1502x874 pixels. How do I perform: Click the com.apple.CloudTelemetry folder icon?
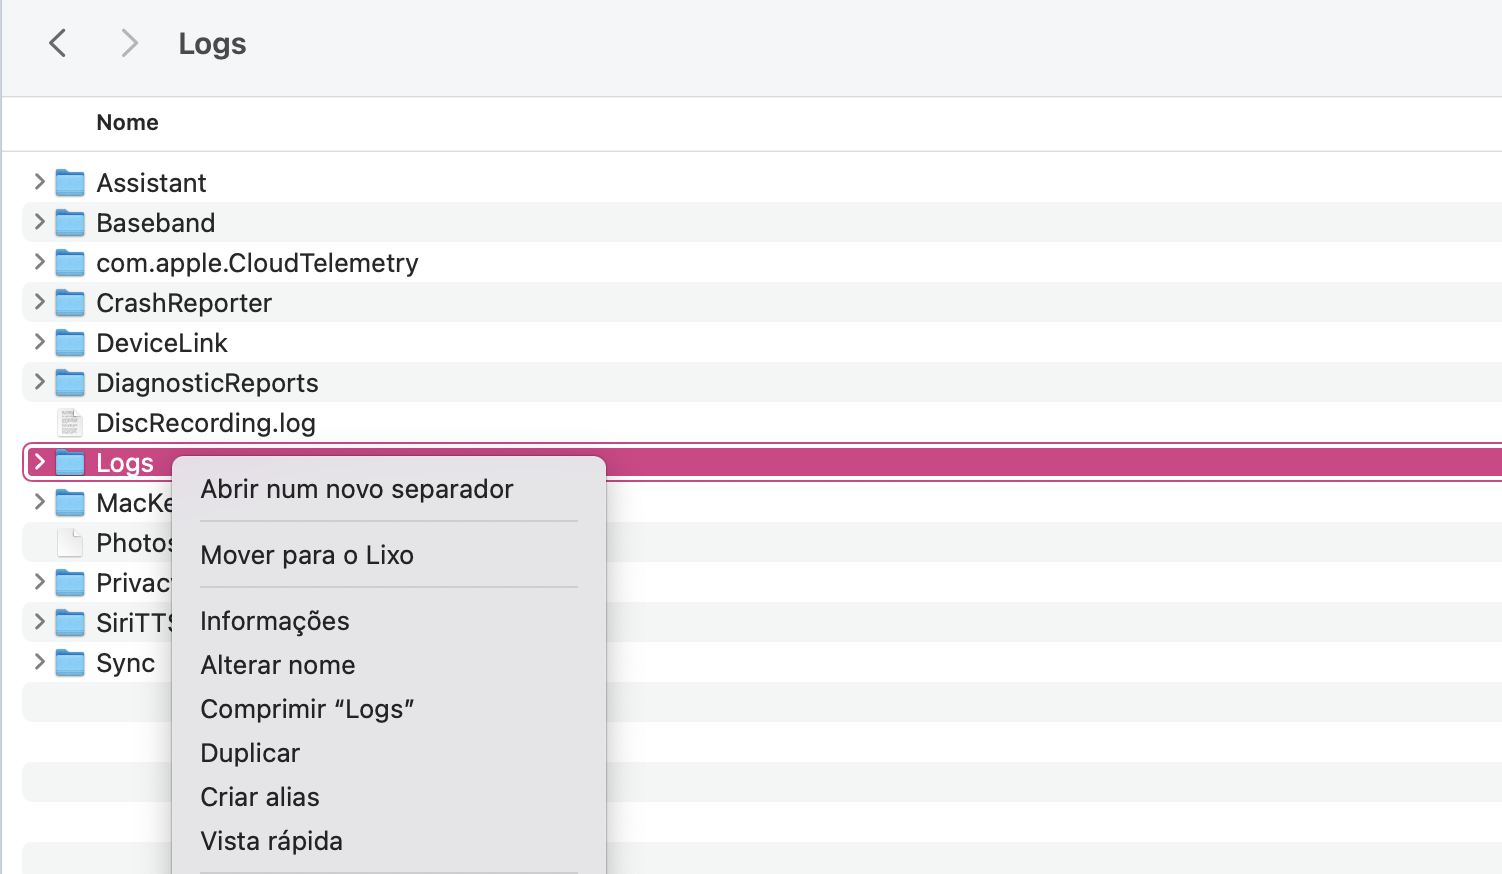point(70,263)
